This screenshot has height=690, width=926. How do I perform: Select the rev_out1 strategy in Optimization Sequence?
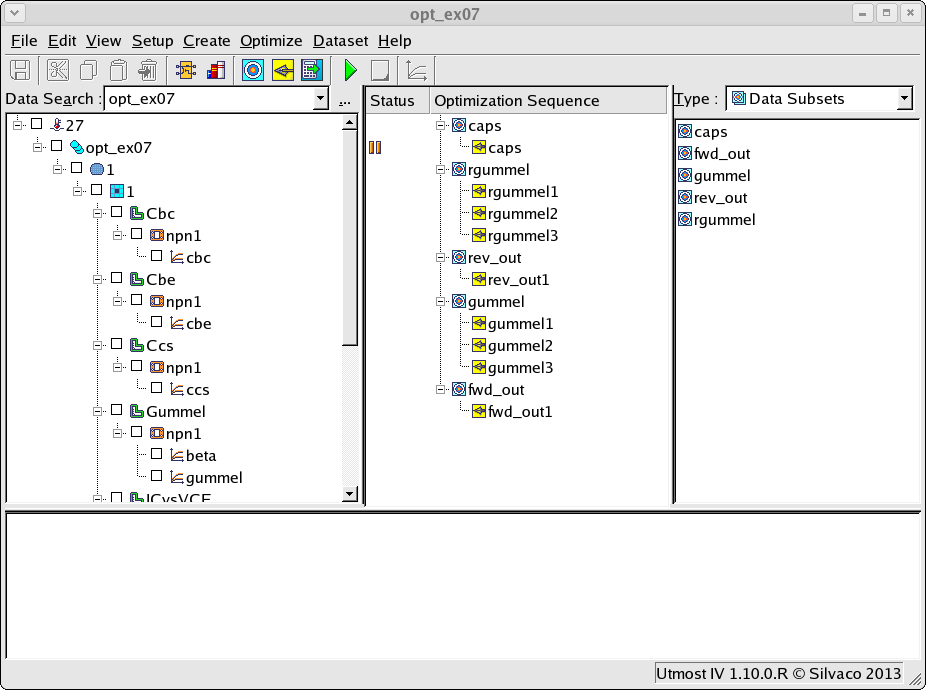coord(511,279)
